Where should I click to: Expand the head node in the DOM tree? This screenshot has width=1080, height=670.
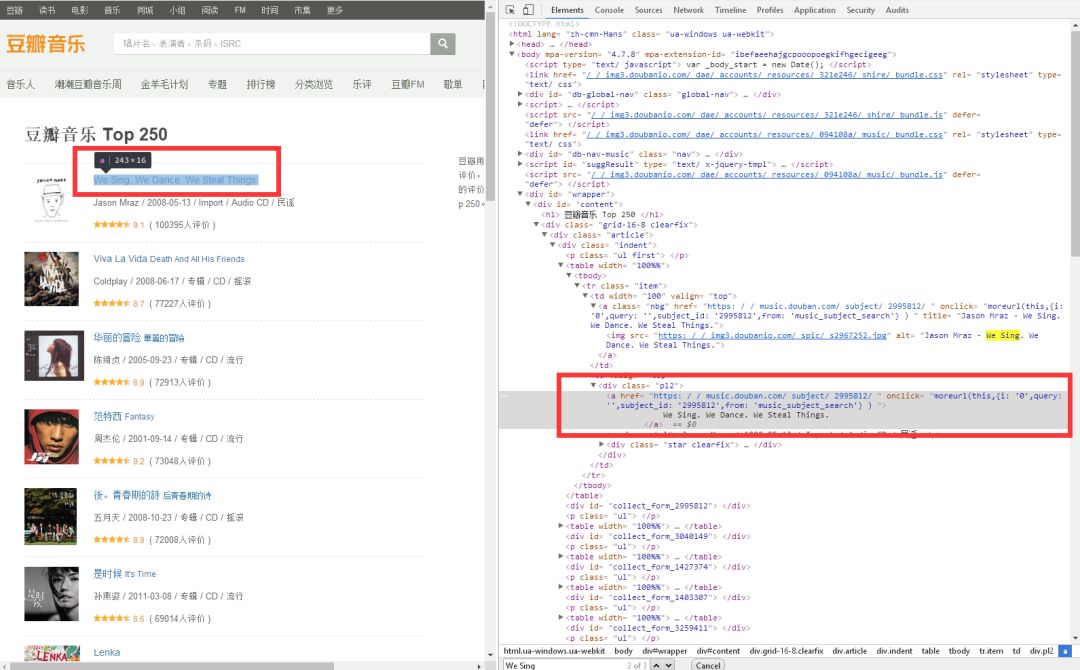pos(512,44)
